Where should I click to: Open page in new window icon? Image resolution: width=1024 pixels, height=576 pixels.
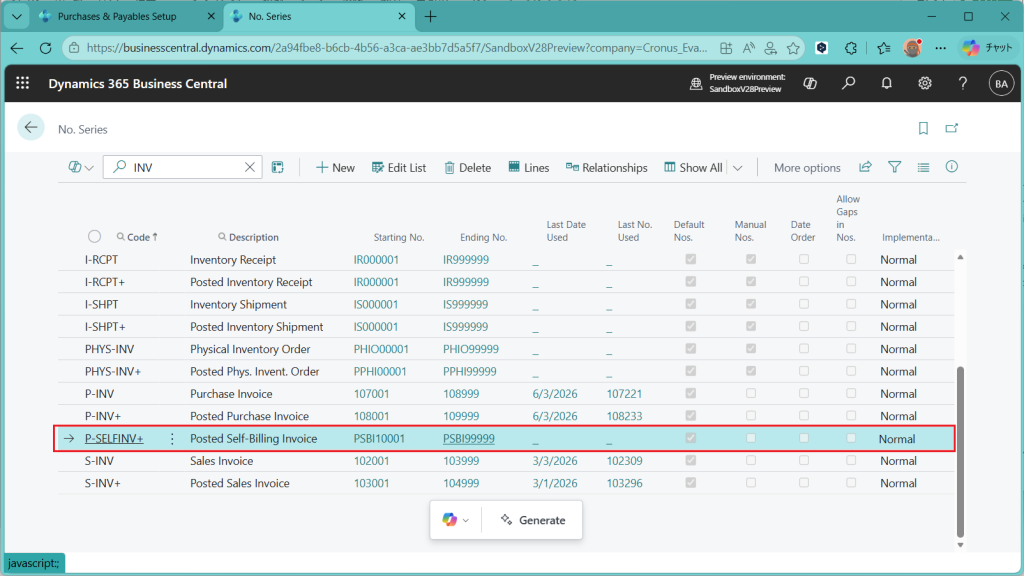point(952,129)
